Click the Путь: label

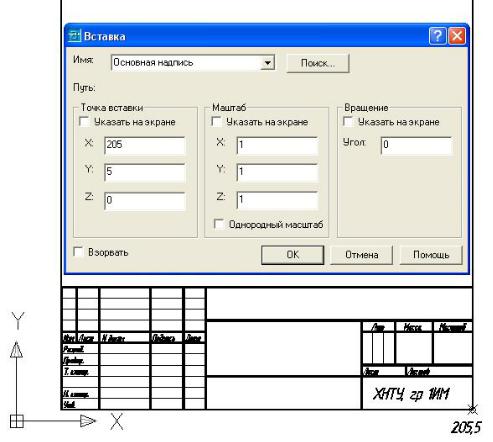84,88
